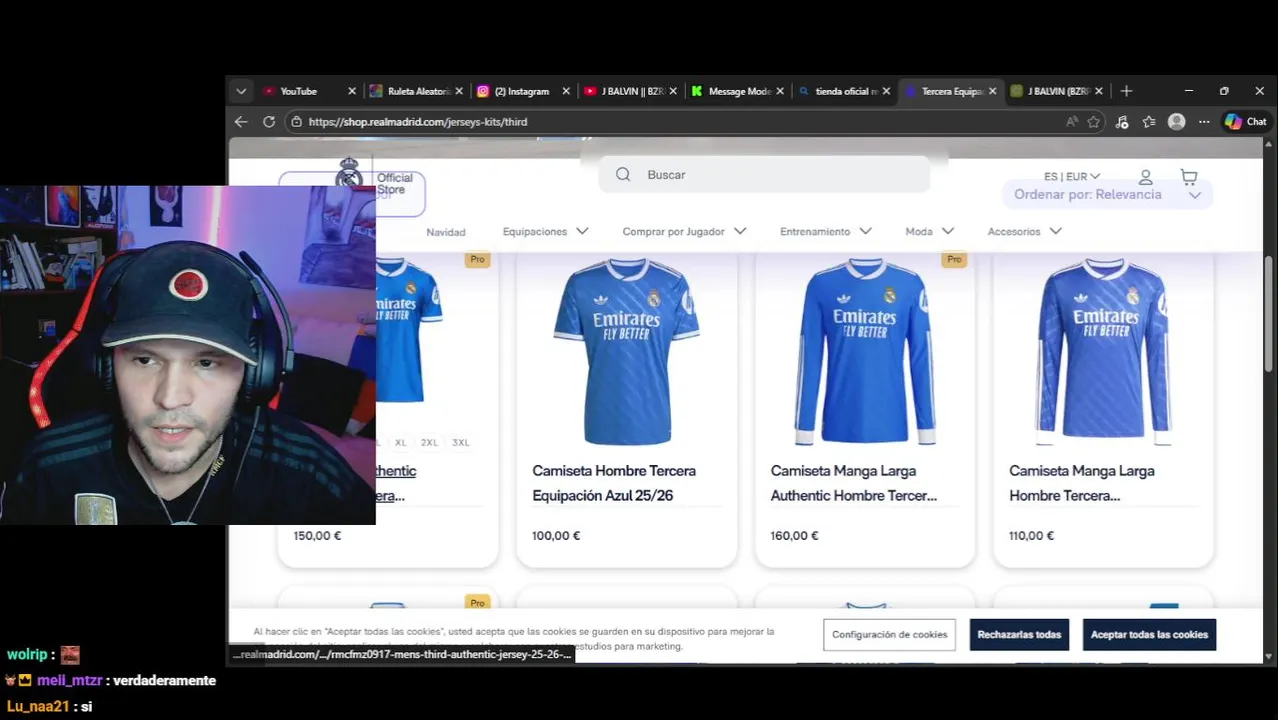This screenshot has width=1278, height=720.
Task: Click Rechazarlas todas cookies button
Action: (1019, 635)
